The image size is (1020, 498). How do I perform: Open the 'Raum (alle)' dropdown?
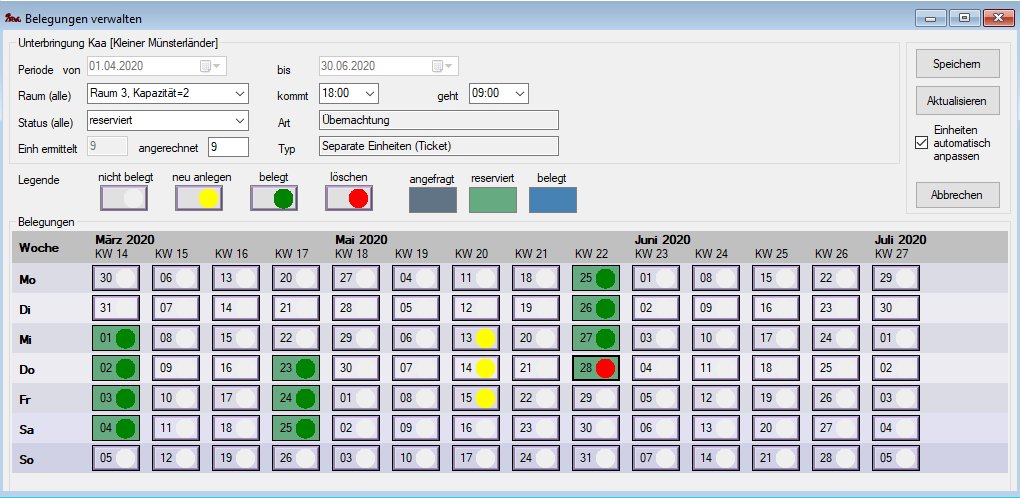238,93
